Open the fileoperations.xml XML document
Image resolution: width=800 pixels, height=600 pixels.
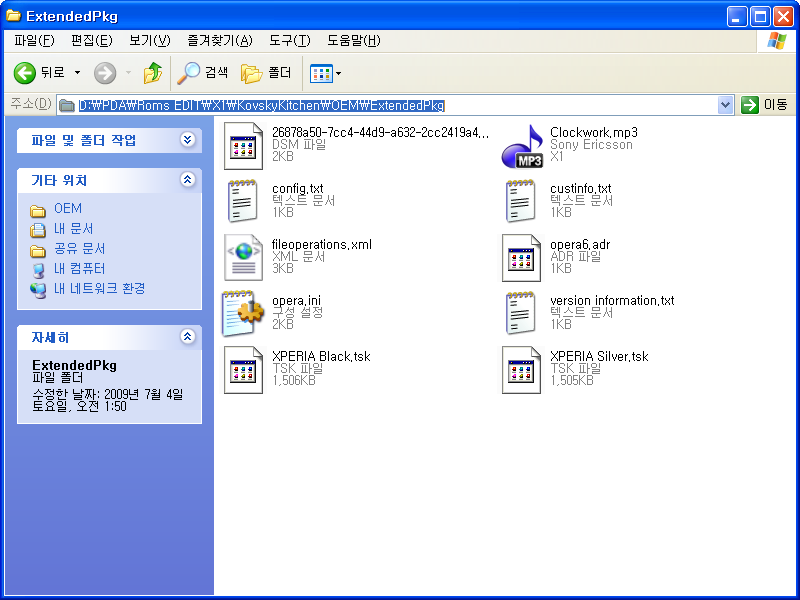[243, 256]
